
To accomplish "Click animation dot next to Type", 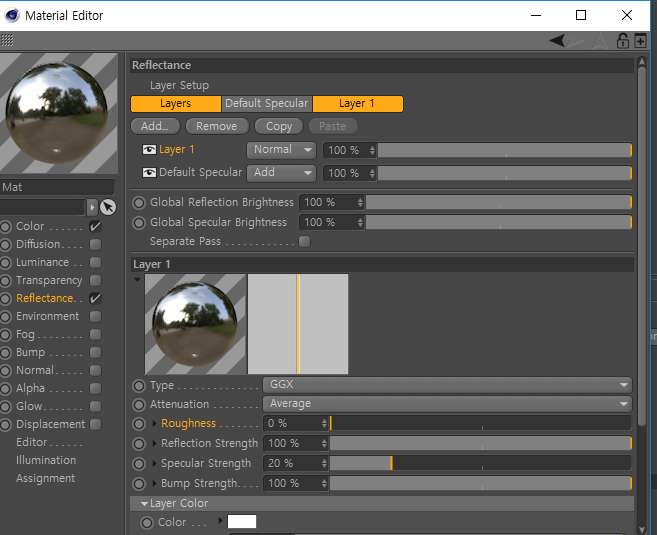I will coord(139,386).
